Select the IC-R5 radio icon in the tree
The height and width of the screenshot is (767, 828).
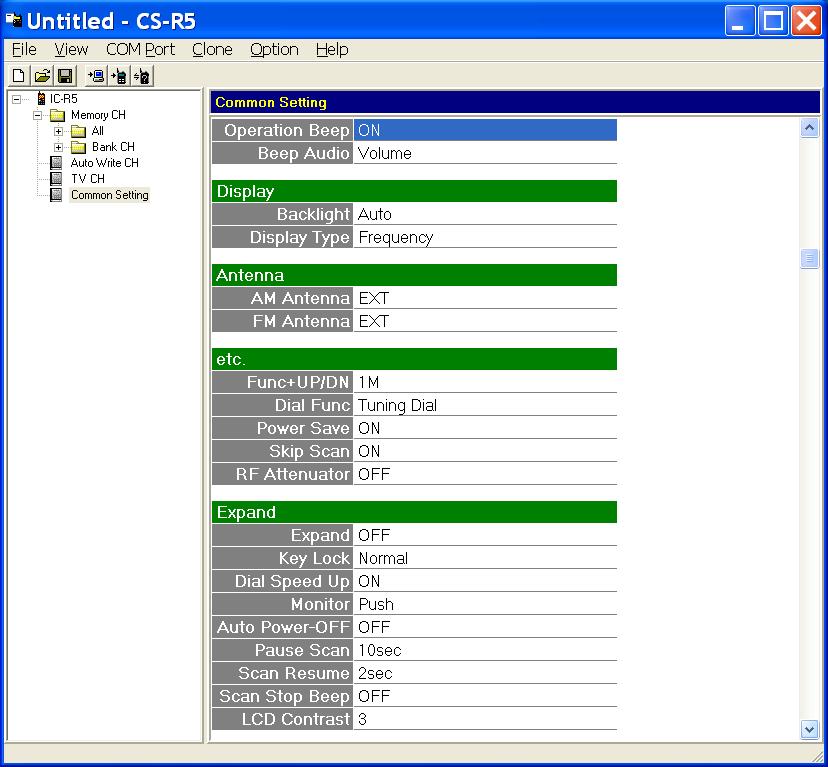click(41, 98)
